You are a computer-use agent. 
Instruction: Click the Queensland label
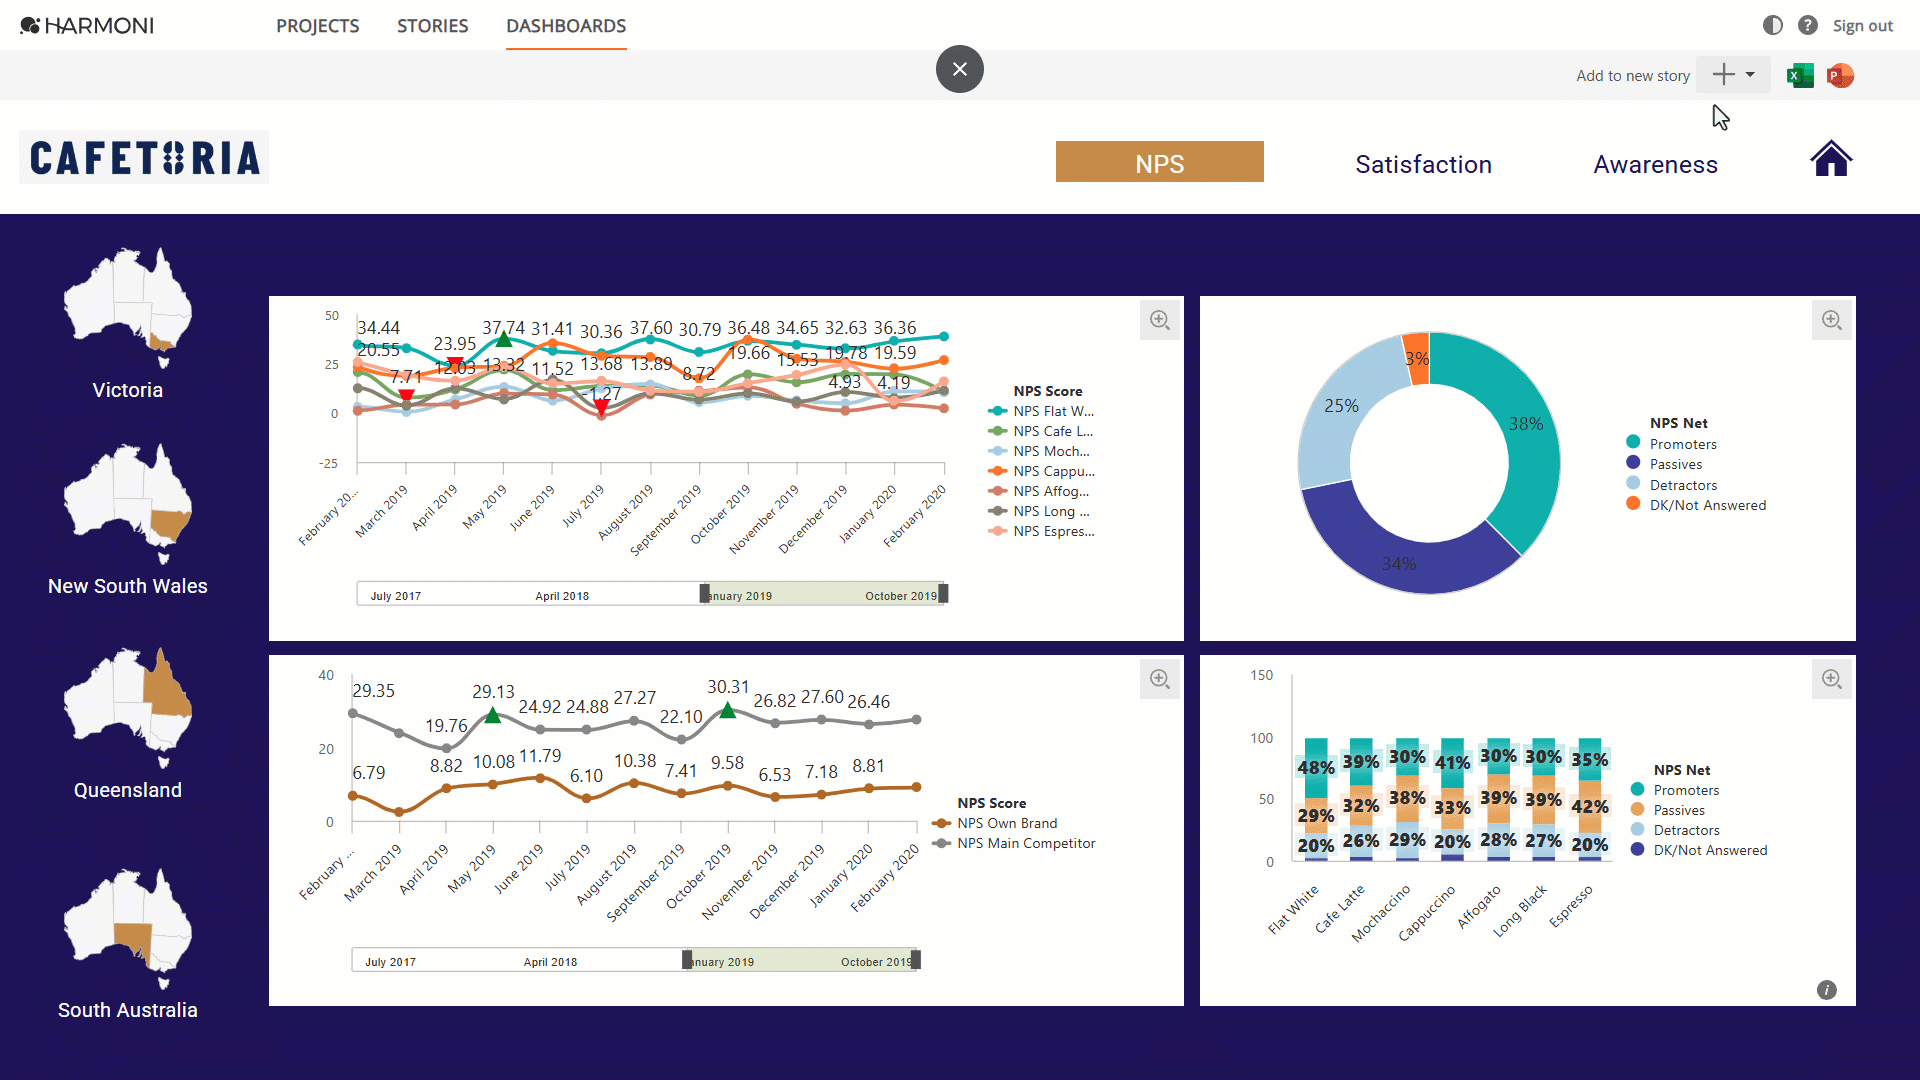point(128,790)
